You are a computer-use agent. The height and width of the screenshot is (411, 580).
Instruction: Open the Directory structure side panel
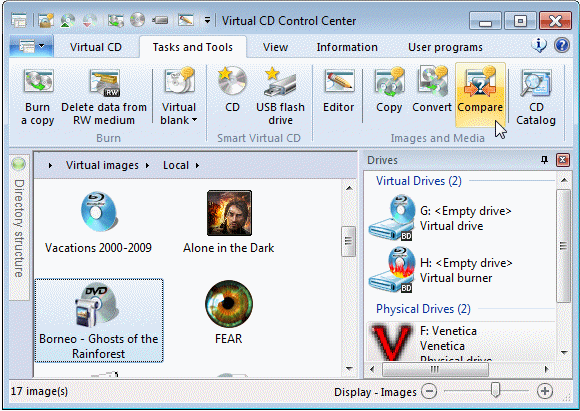[19, 228]
